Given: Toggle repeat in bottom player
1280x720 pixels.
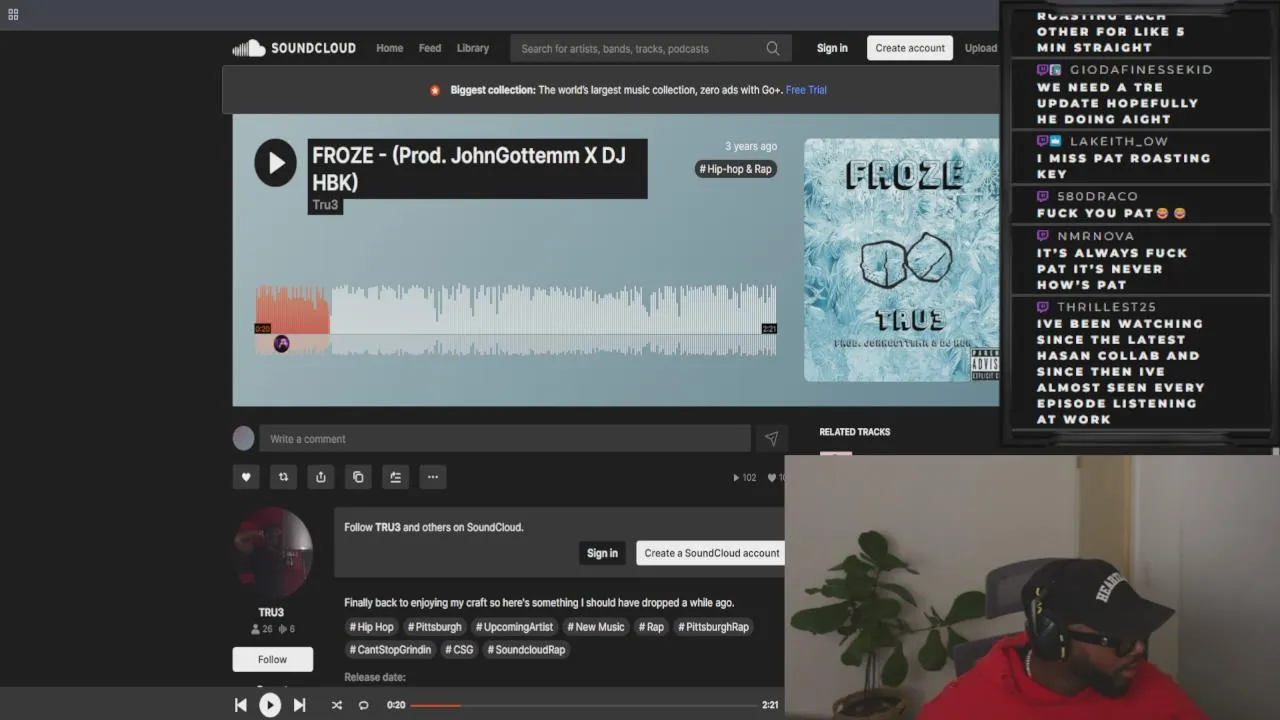Looking at the screenshot, I should coord(364,705).
